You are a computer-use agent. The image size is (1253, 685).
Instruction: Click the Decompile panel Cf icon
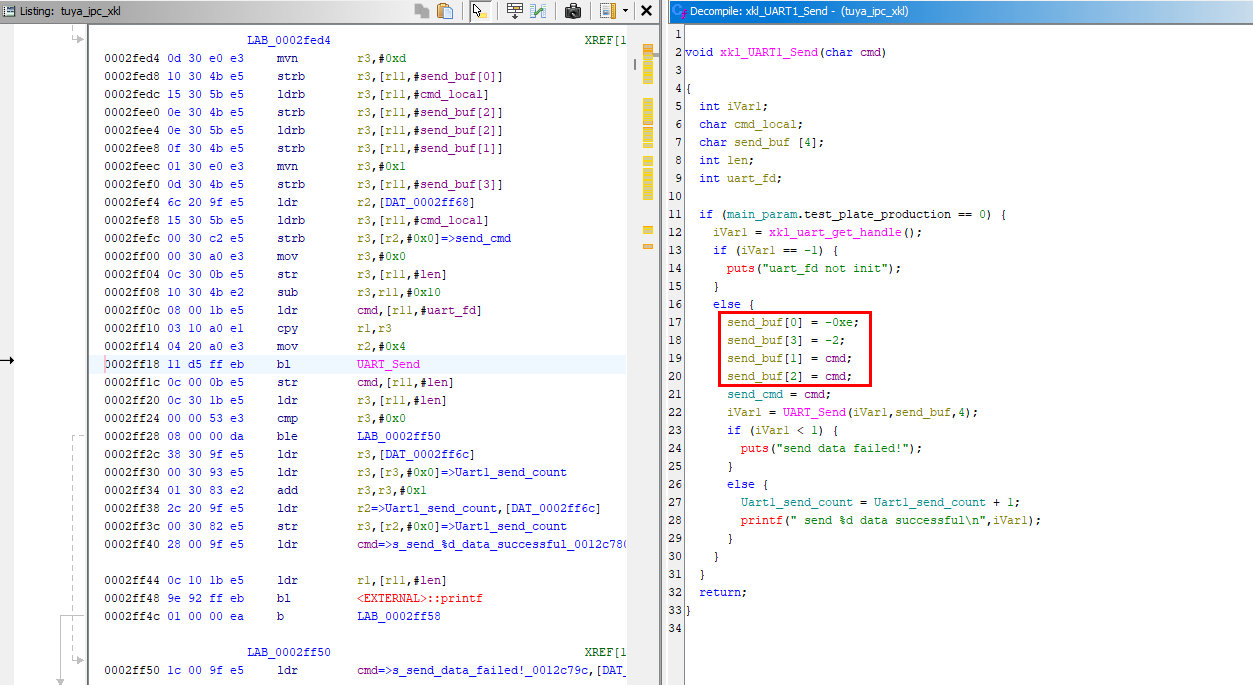click(x=678, y=11)
